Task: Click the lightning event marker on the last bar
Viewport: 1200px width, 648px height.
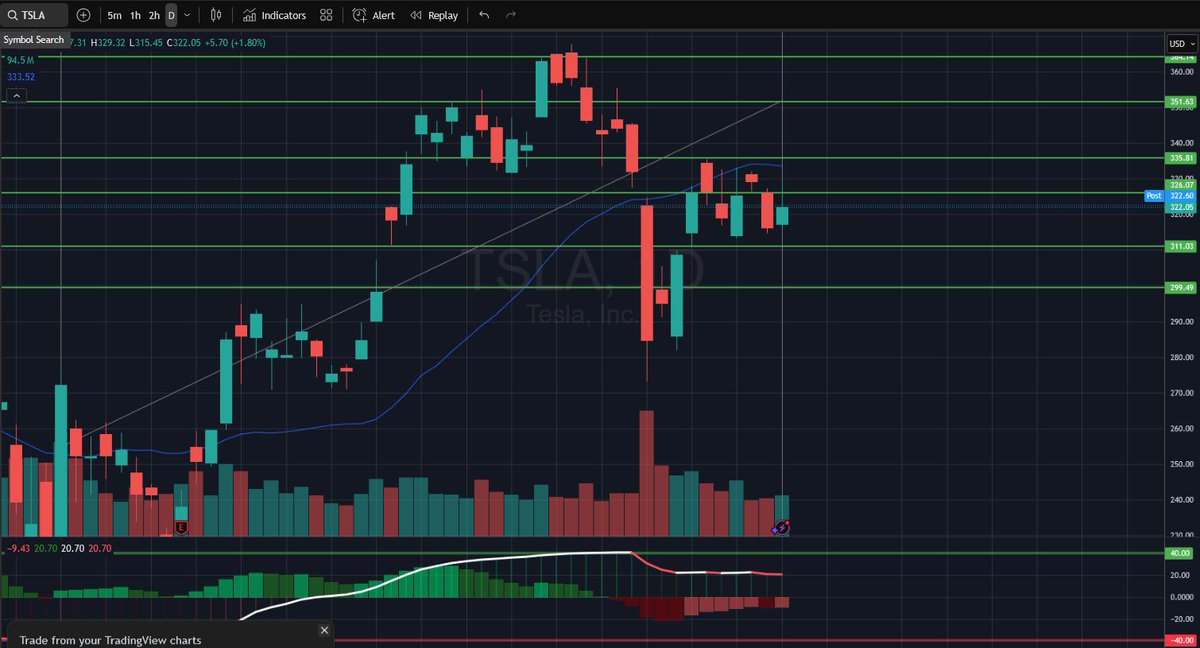Action: (783, 527)
